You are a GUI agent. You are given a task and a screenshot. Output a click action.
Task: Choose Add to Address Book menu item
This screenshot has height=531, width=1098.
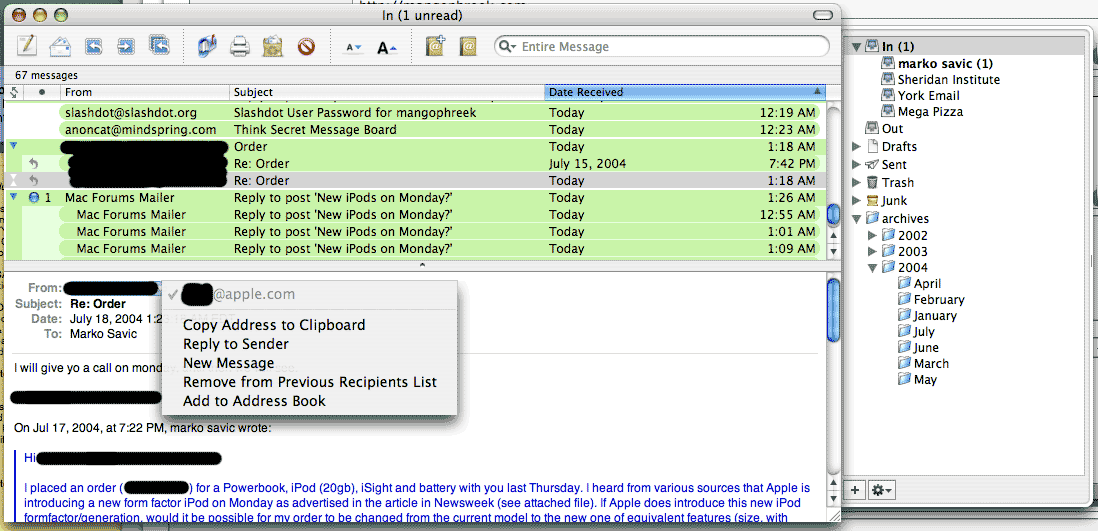tap(309, 401)
